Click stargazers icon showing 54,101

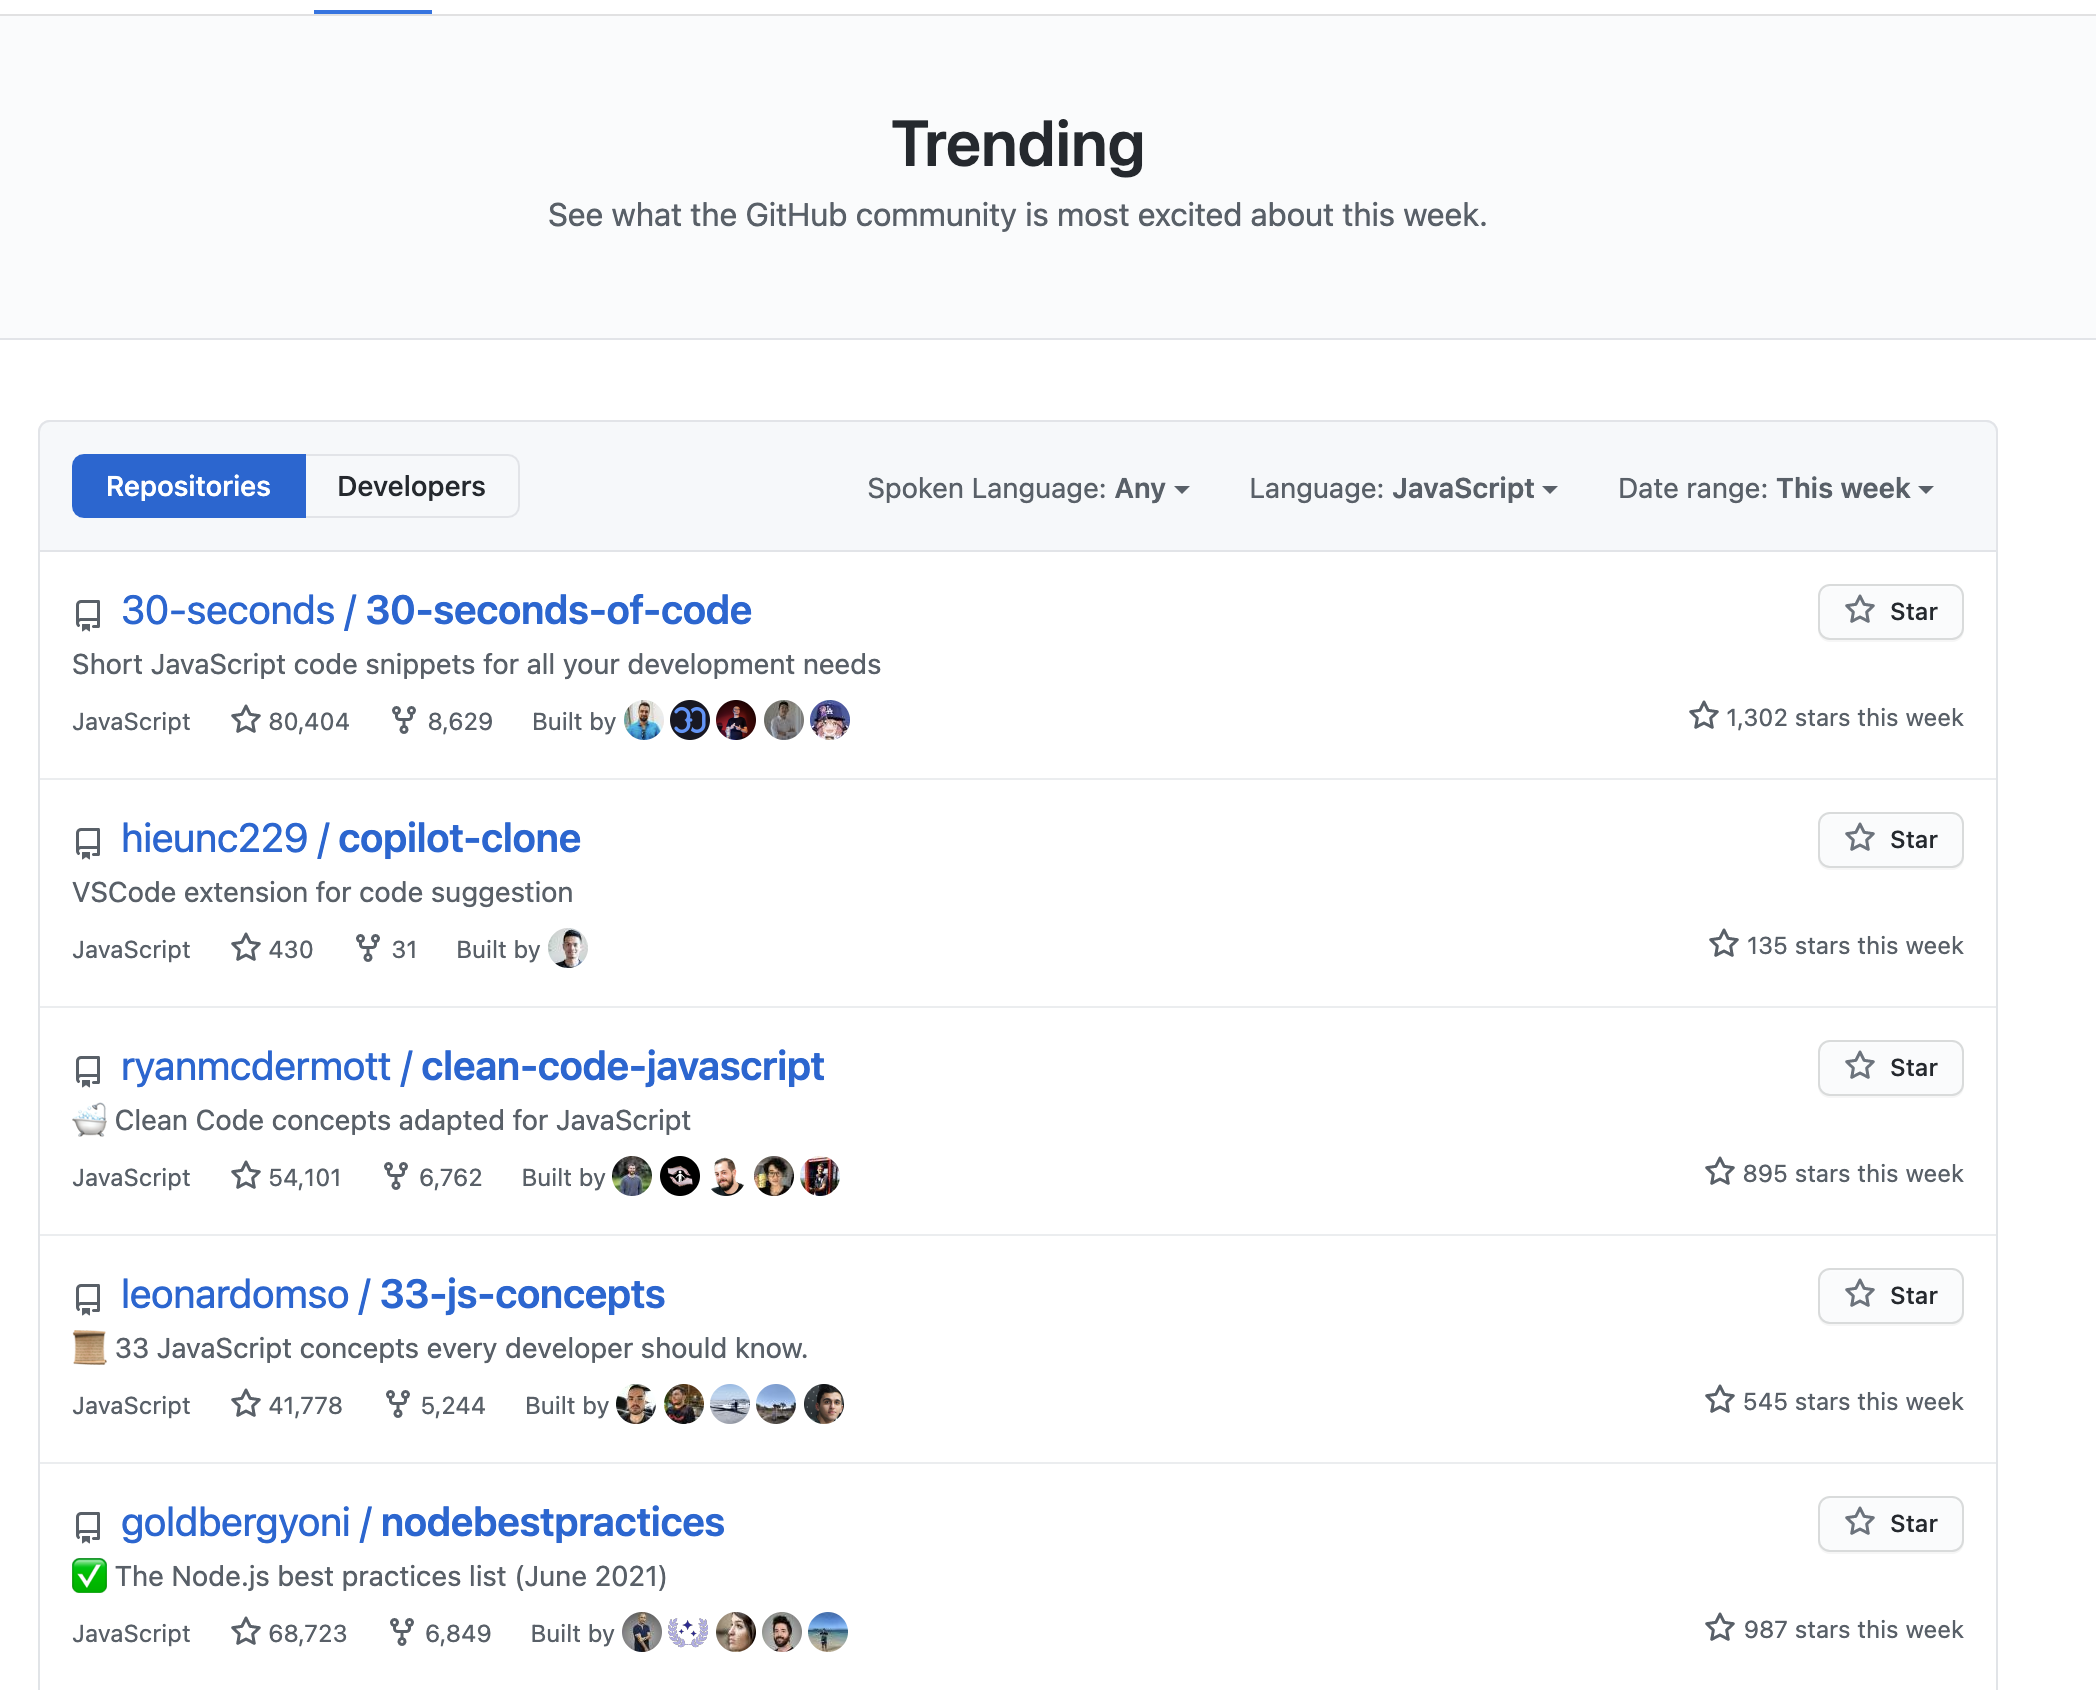(245, 1176)
